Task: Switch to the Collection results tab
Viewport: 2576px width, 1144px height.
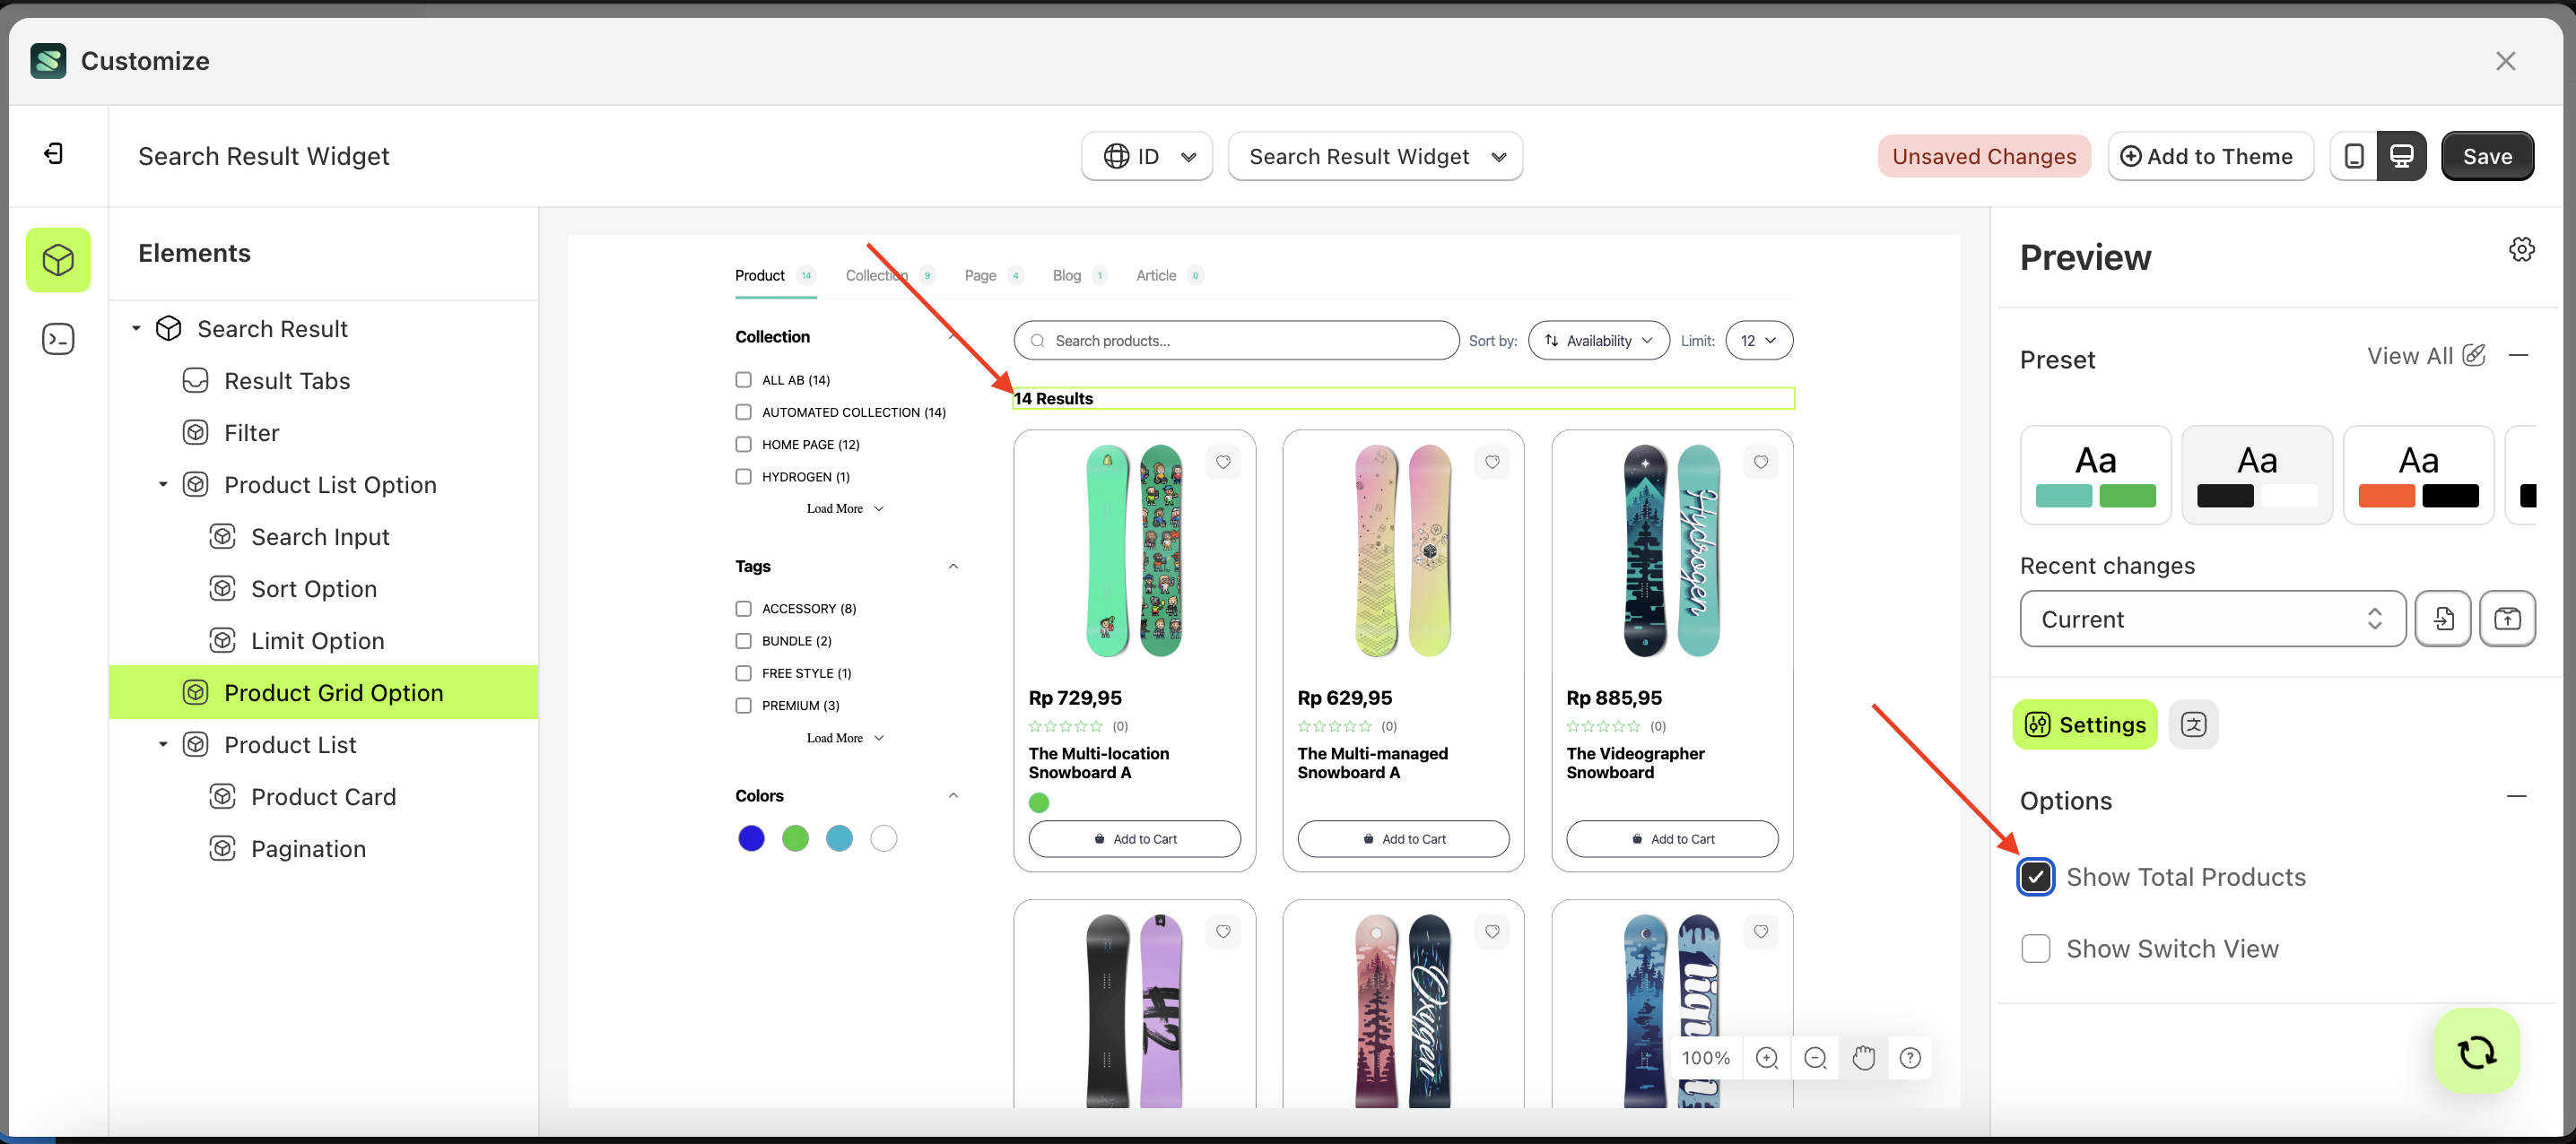Action: coord(876,275)
